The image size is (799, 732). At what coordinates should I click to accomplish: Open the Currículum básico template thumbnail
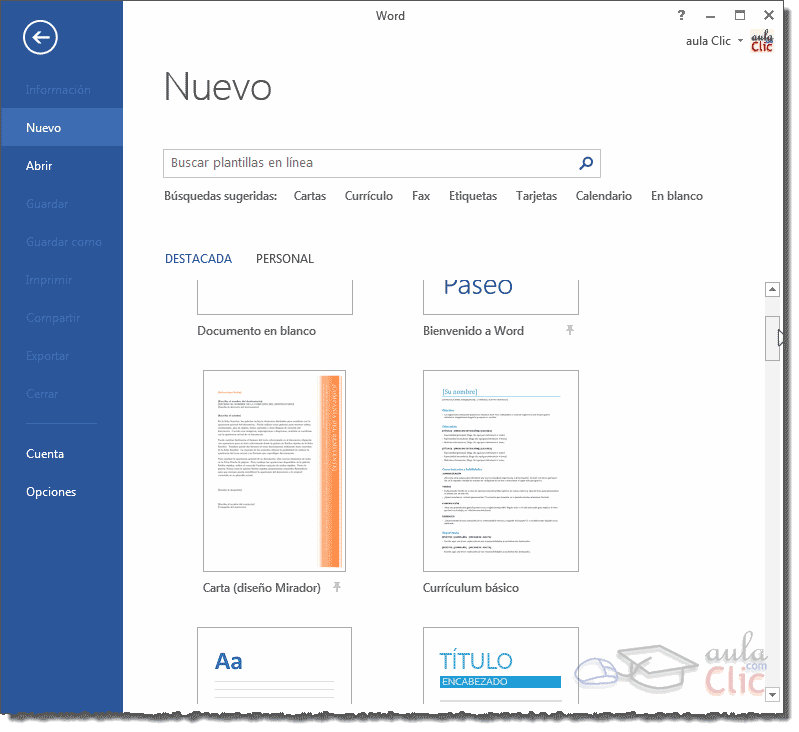click(501, 471)
